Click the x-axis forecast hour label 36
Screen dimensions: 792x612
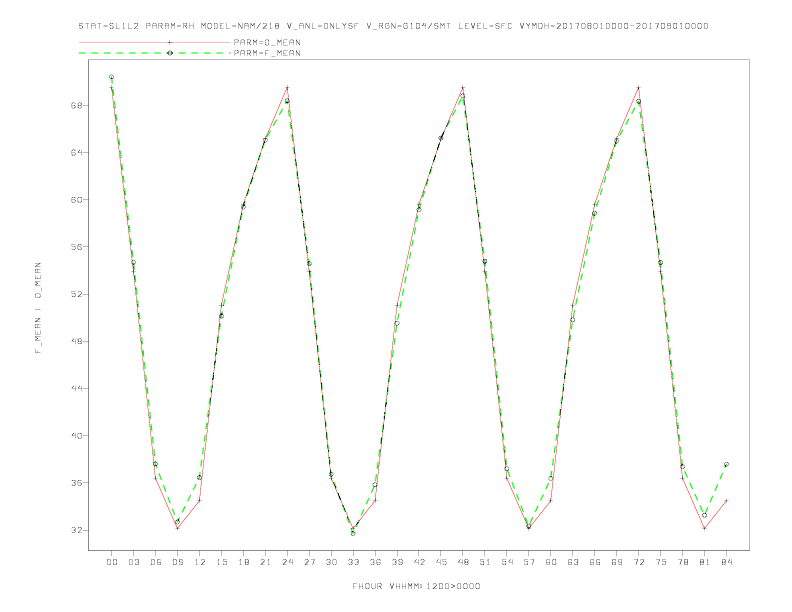click(375, 562)
